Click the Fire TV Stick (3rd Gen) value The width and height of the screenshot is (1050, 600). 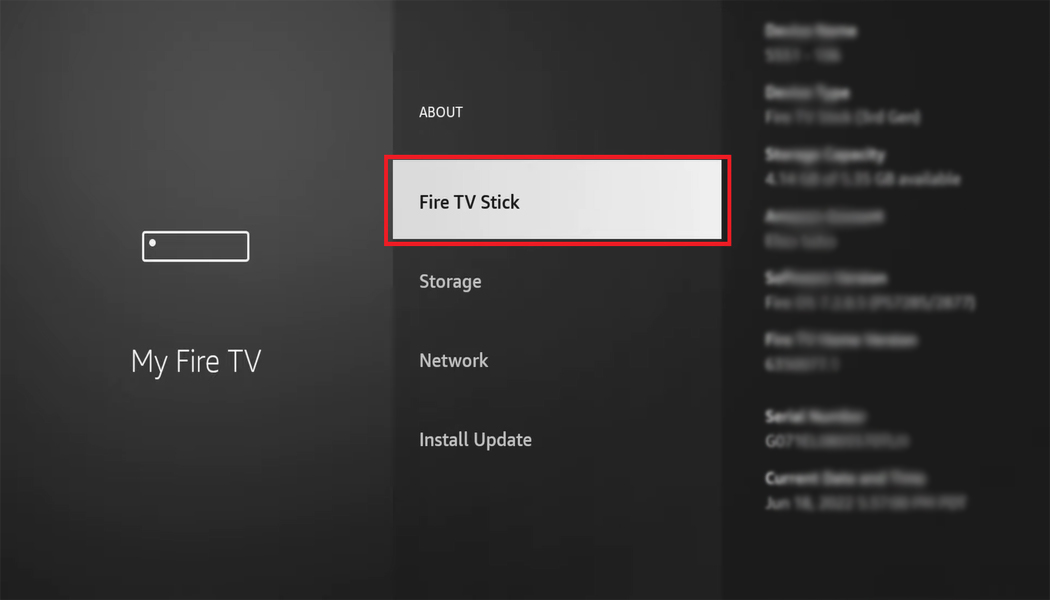pos(843,117)
